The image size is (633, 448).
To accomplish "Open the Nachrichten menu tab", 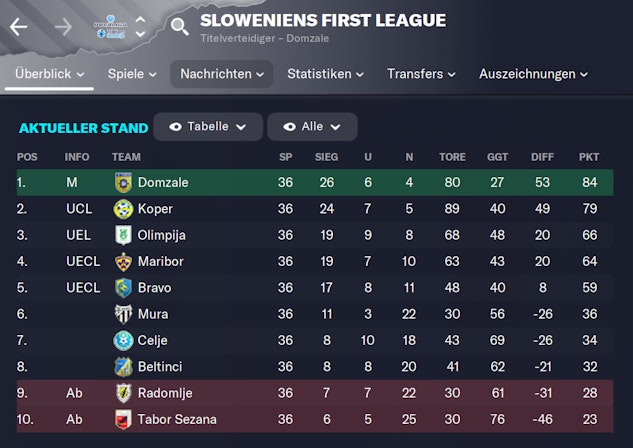I will tap(221, 74).
